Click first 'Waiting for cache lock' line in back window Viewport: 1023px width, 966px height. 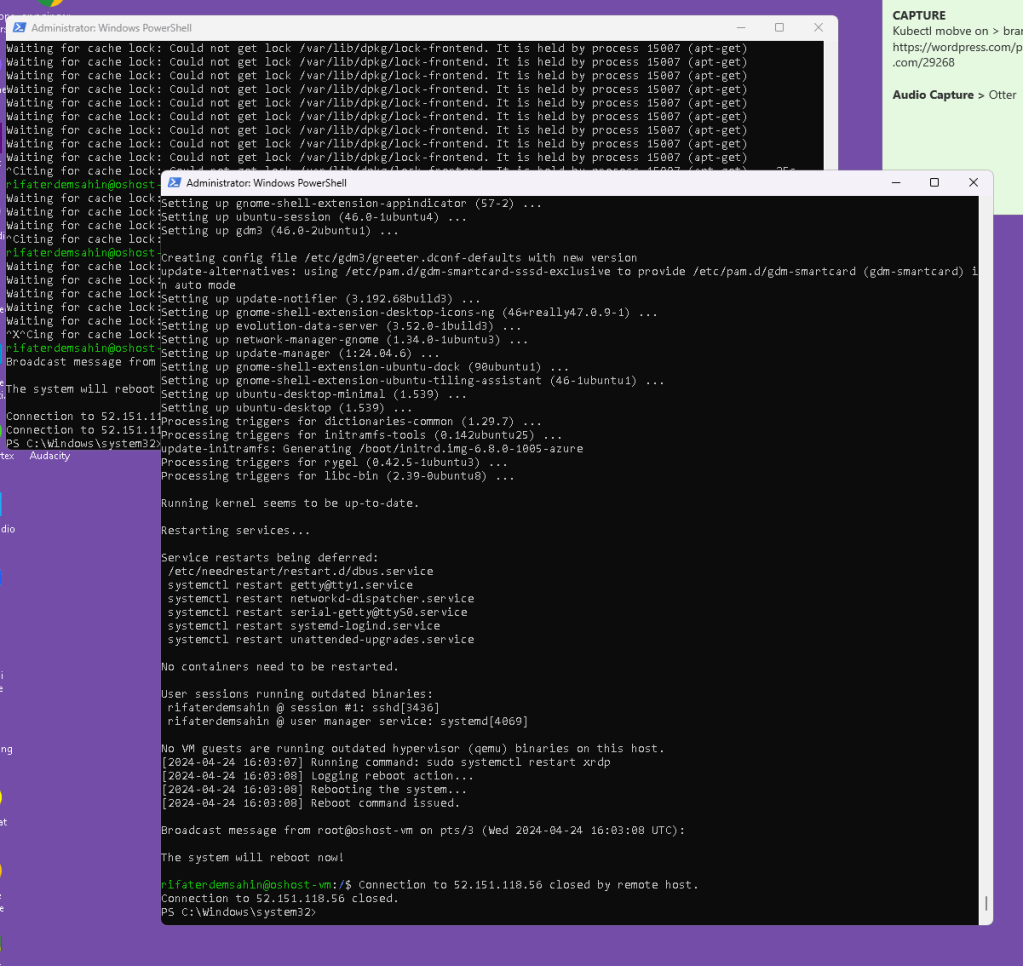pos(376,48)
